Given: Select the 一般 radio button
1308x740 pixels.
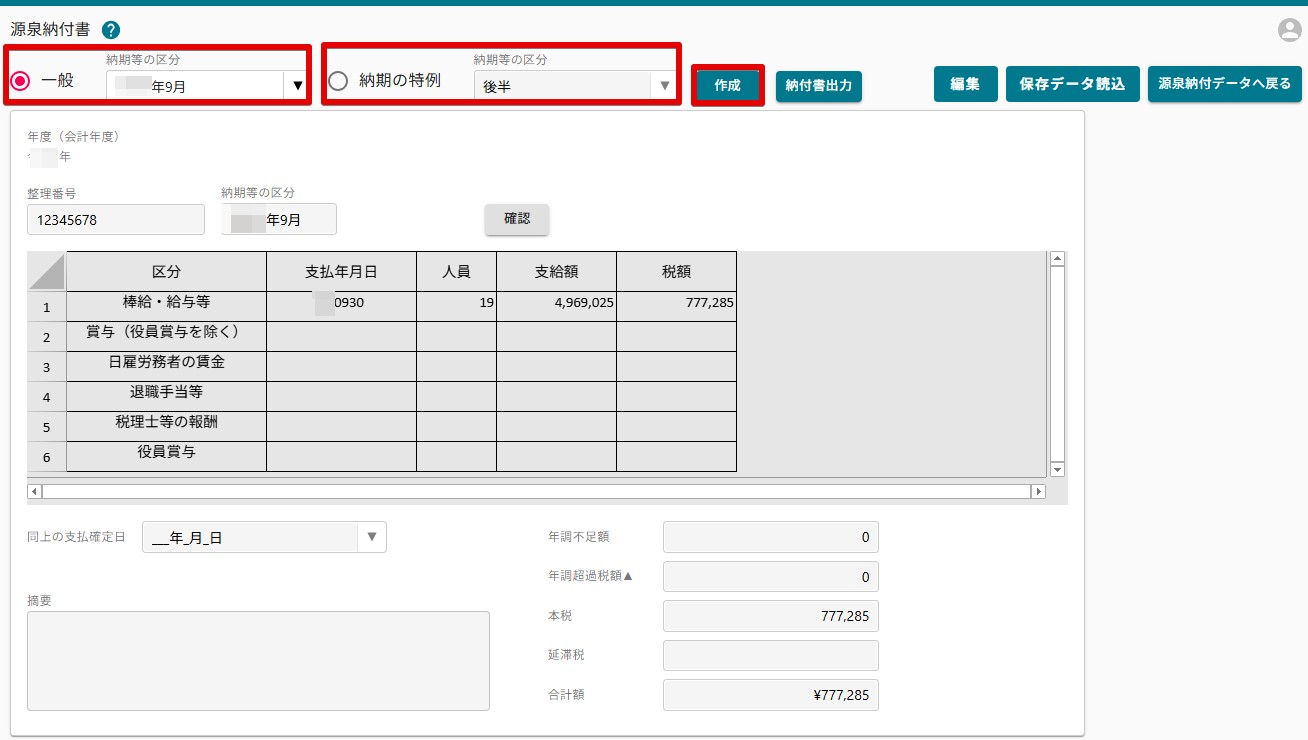Looking at the screenshot, I should click(x=20, y=81).
